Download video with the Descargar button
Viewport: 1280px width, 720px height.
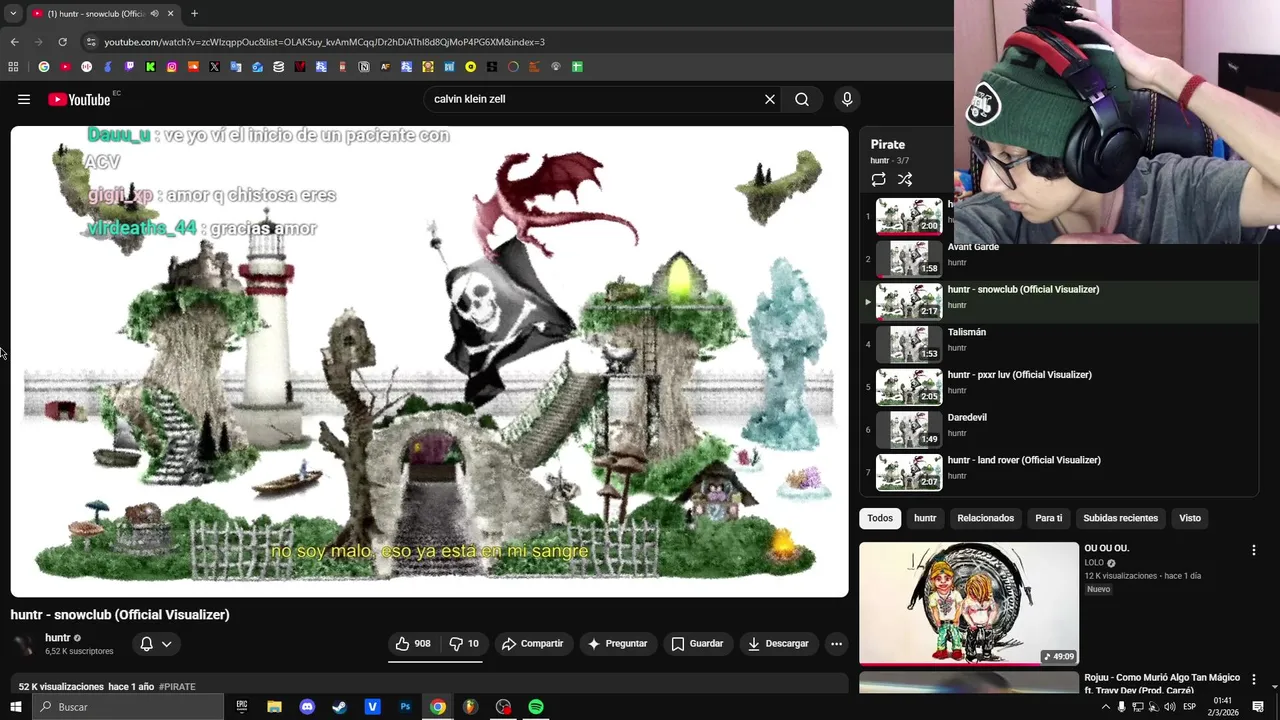pos(778,643)
